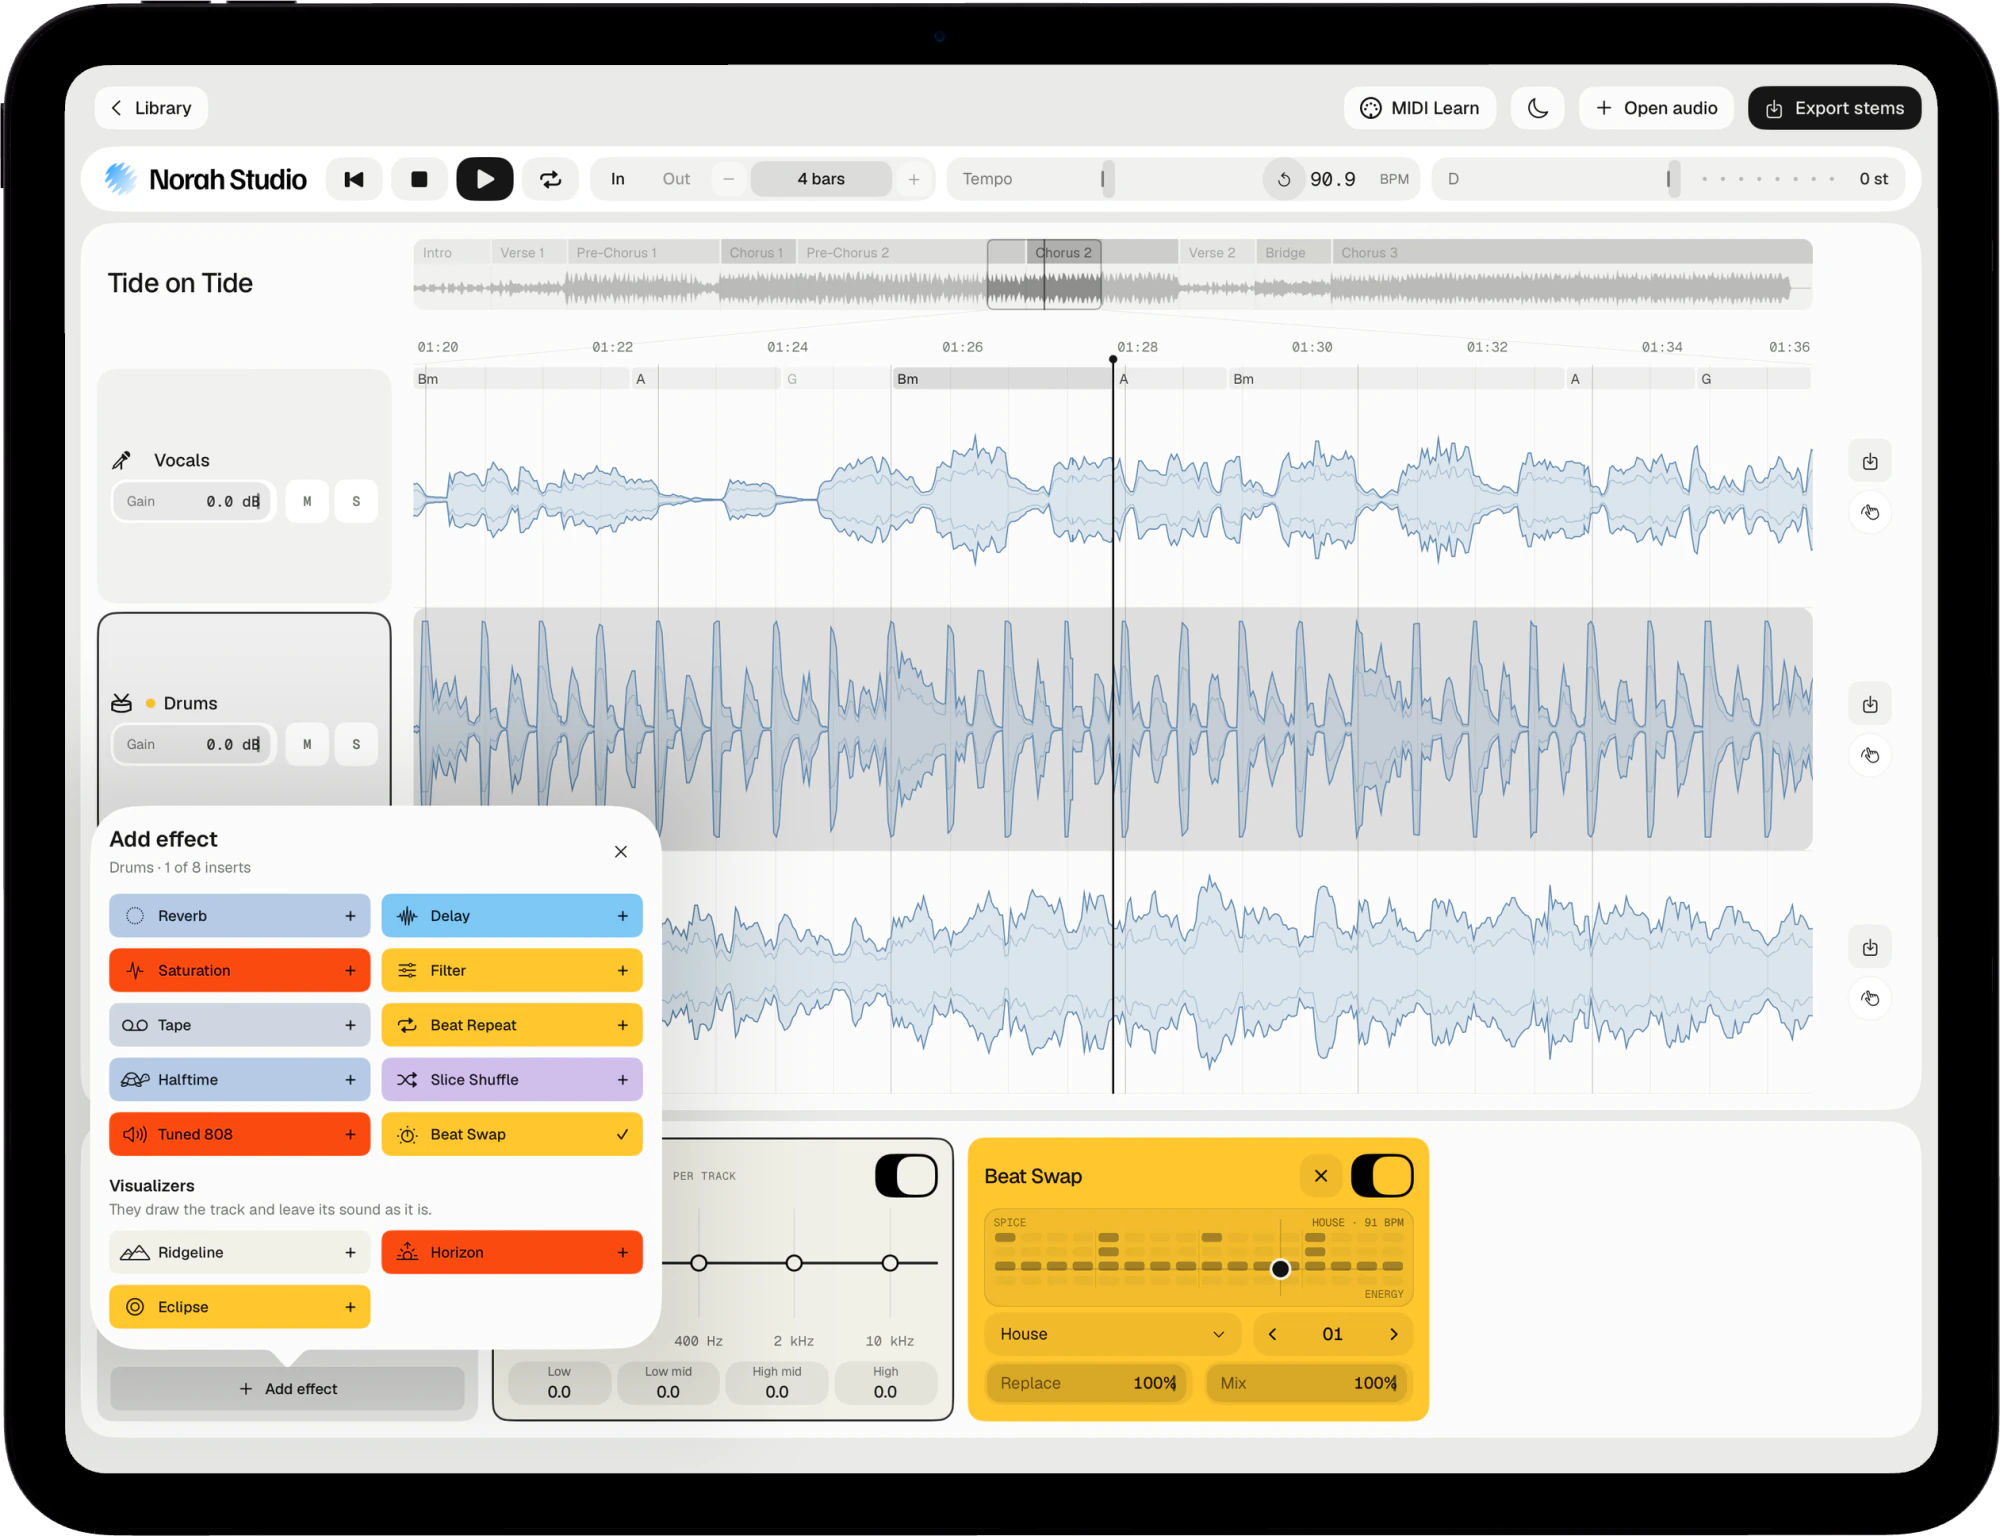Image resolution: width=2000 pixels, height=1536 pixels.
Task: Go to next Beat Swap pattern
Action: tap(1393, 1335)
